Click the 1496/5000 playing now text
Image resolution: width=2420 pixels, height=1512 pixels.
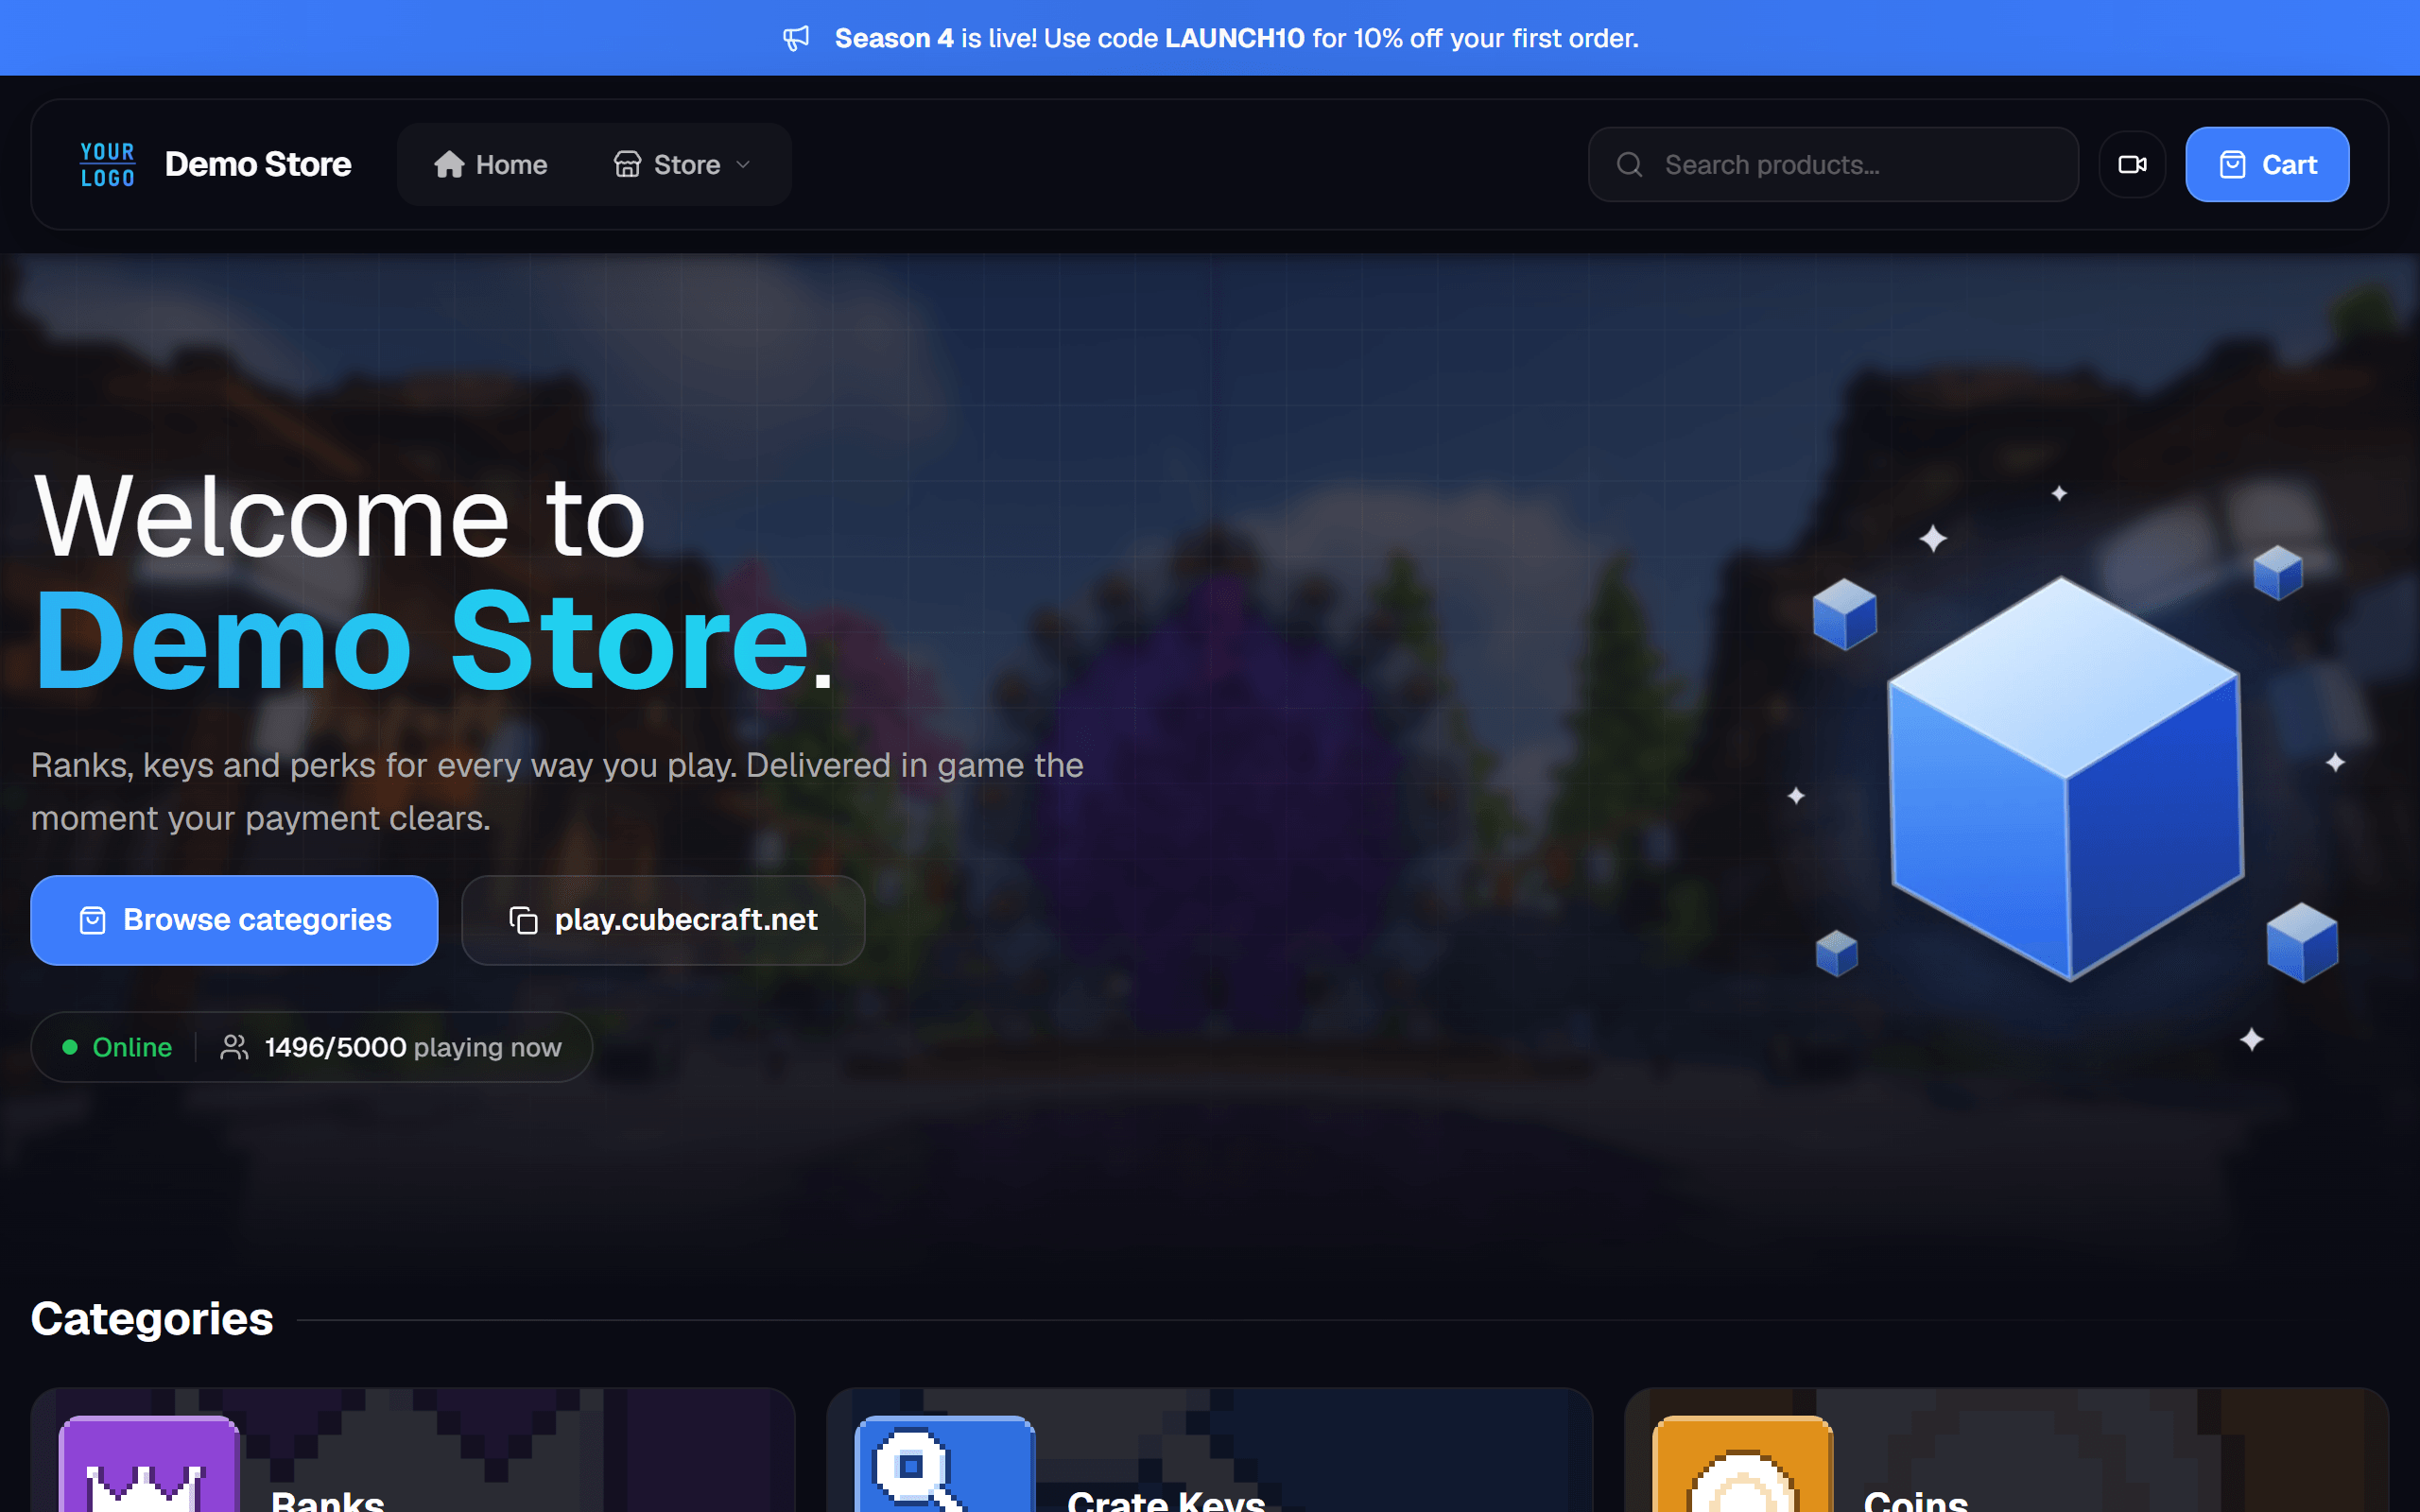[x=413, y=1047]
